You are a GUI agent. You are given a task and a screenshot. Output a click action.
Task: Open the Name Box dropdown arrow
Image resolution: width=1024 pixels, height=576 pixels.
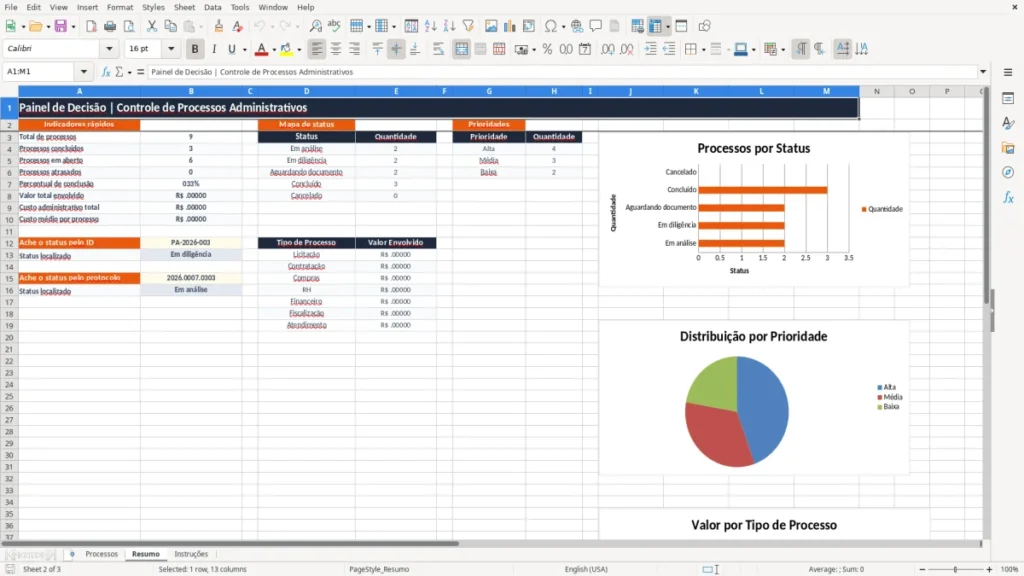click(x=84, y=72)
